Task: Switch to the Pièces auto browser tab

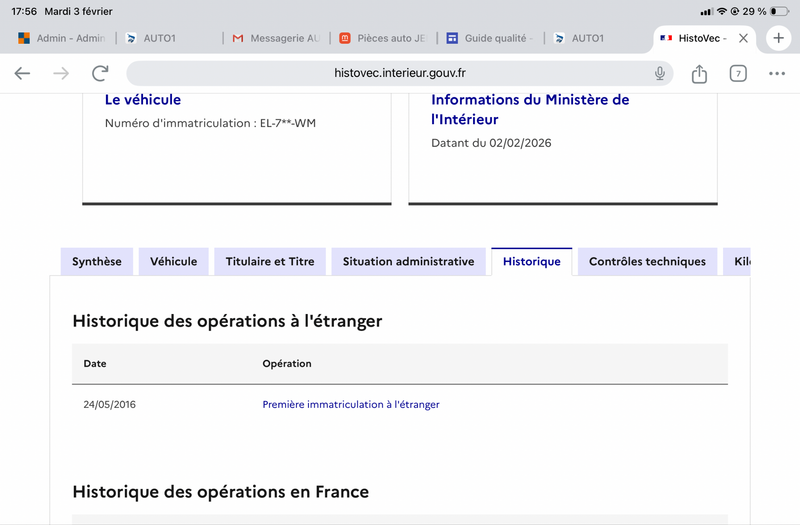Action: [382, 38]
